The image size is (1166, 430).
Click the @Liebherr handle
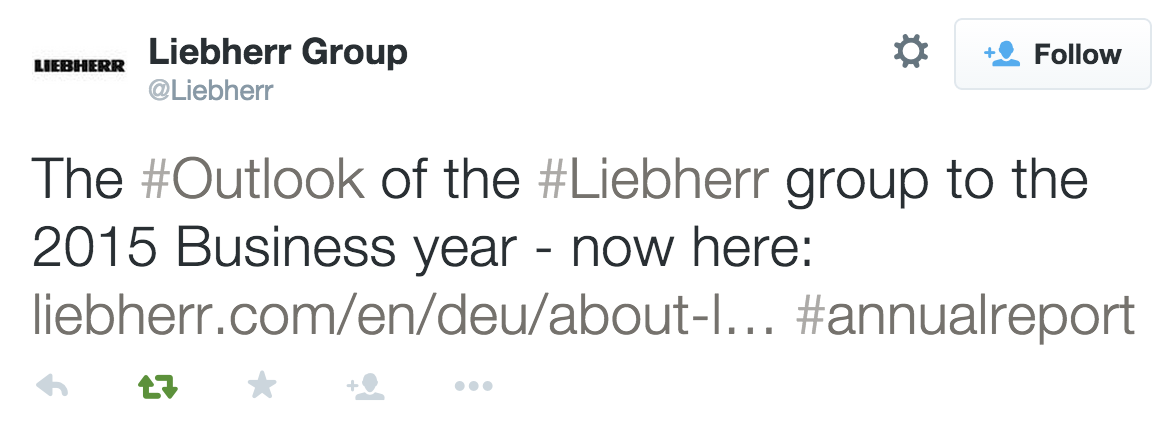click(210, 90)
